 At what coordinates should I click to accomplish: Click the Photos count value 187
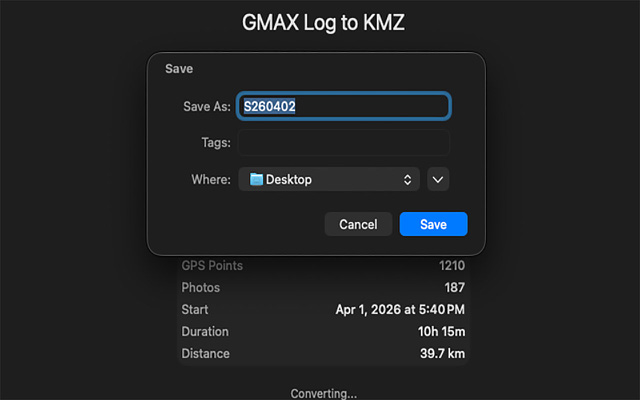point(454,288)
